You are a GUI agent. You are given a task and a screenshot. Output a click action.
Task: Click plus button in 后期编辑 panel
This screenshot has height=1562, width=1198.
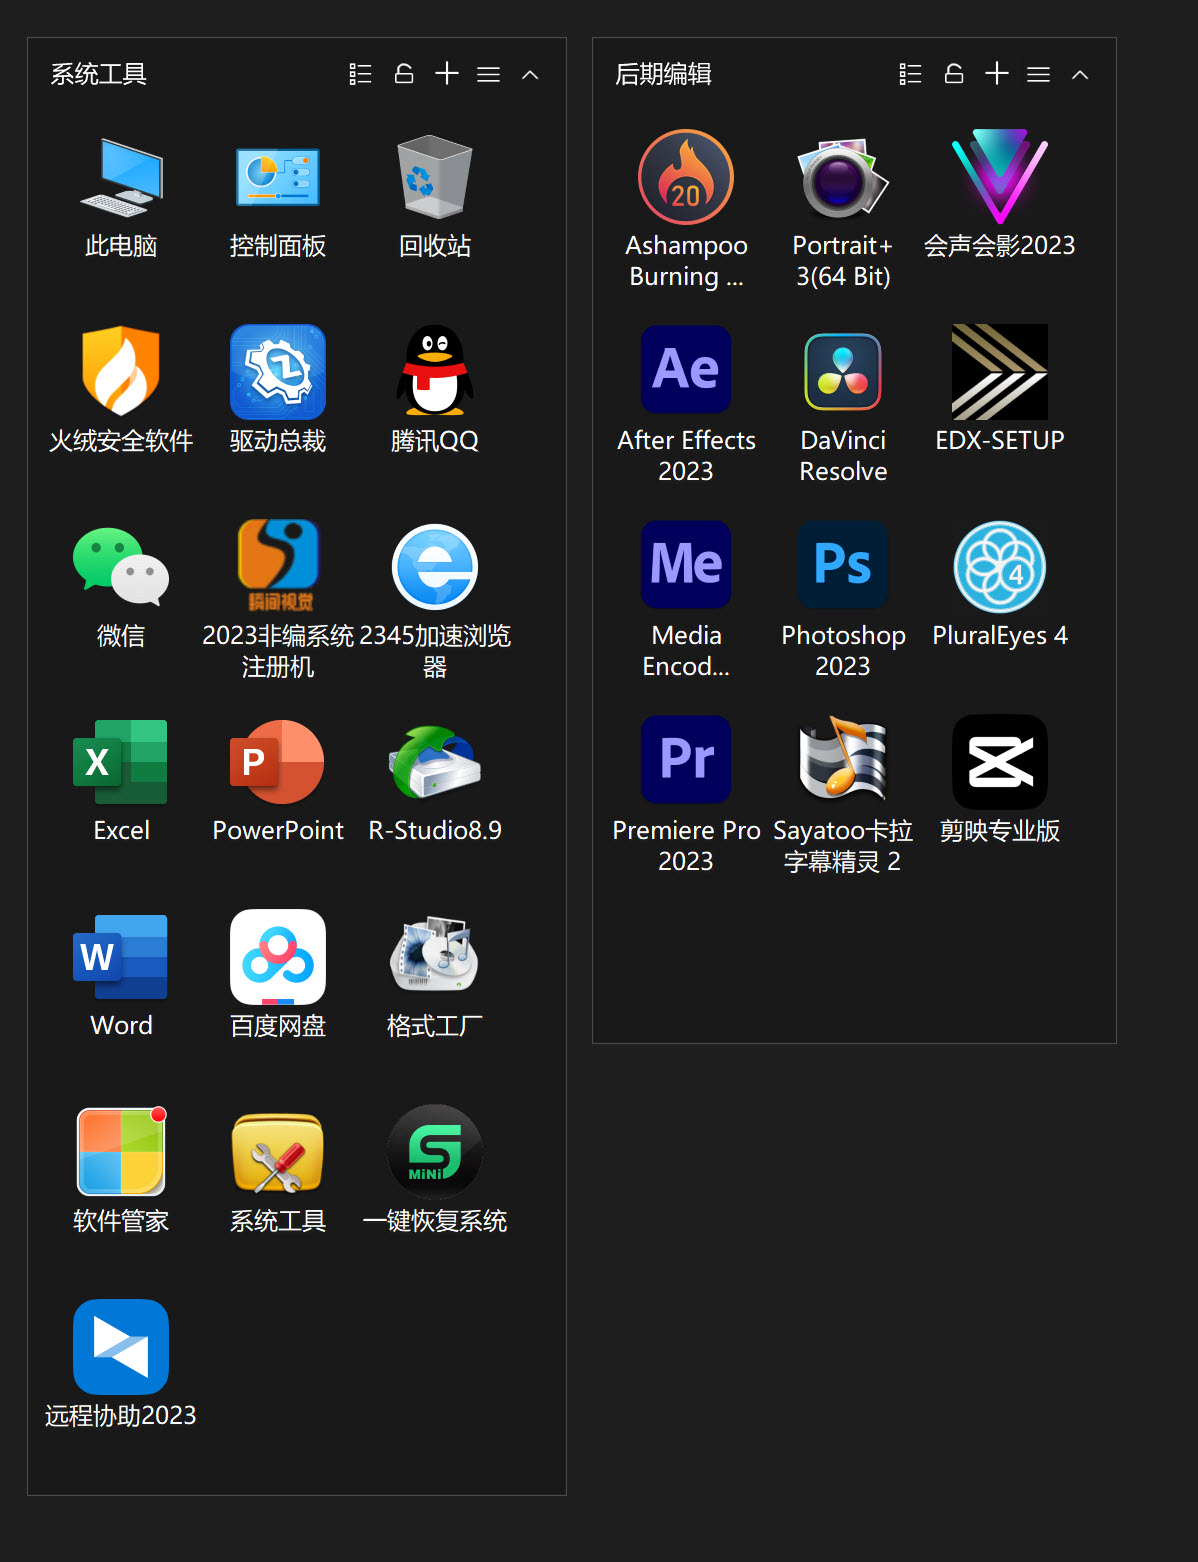click(x=997, y=73)
